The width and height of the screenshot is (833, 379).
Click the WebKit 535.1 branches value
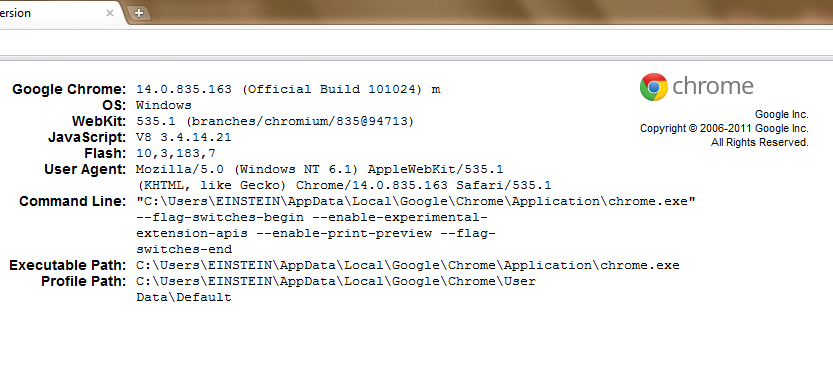(x=275, y=121)
